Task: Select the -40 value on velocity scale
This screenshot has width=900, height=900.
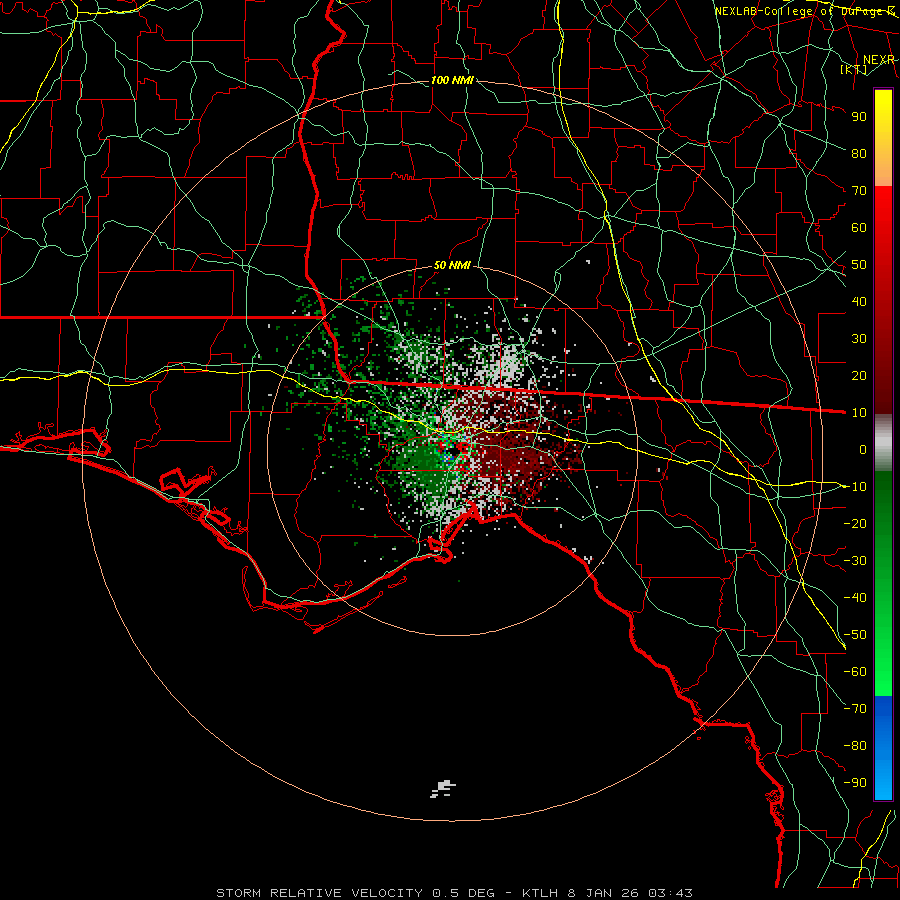Action: pos(855,598)
